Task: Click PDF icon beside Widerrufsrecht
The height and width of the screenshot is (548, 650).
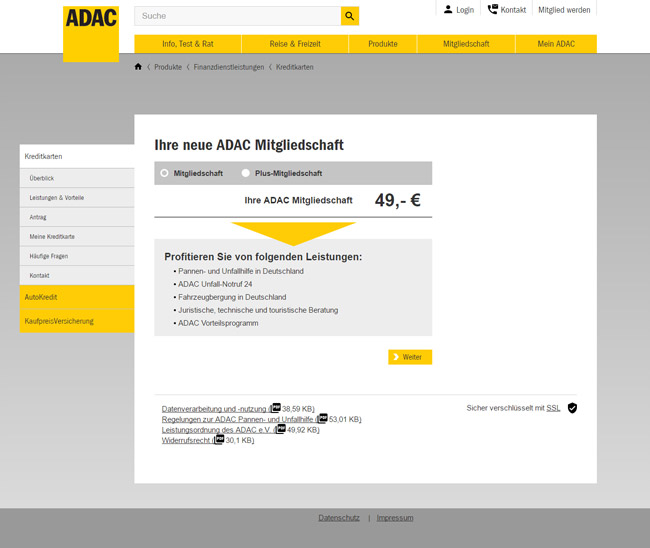Action: (219, 439)
